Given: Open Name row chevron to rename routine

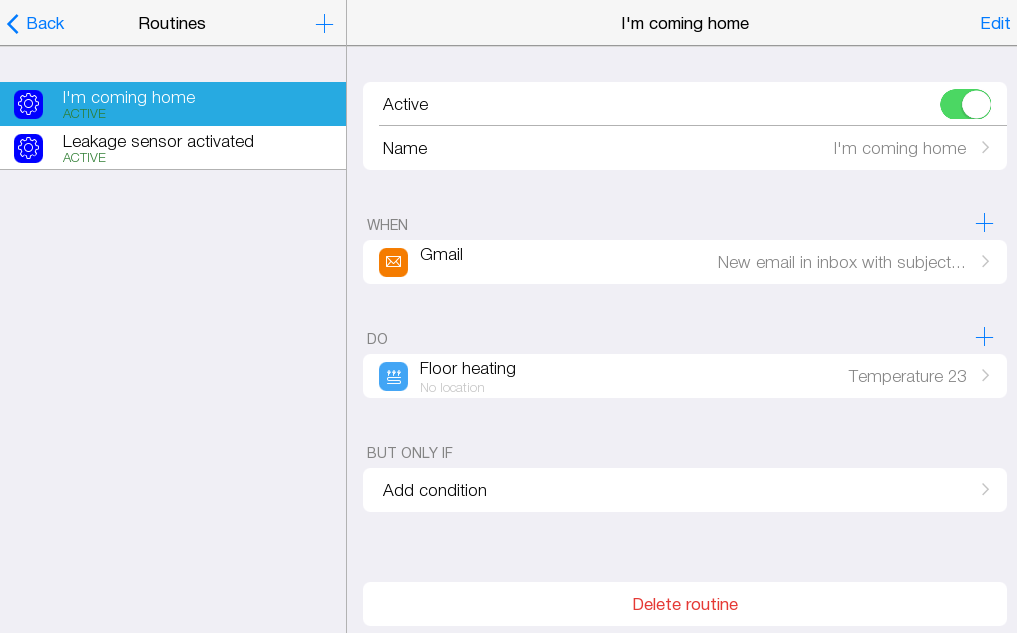Looking at the screenshot, I should point(985,148).
